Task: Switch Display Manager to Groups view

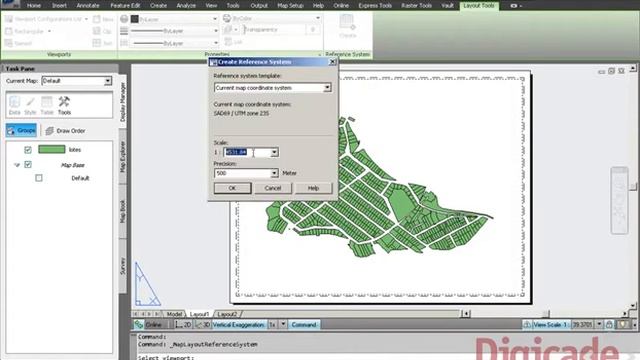Action: point(21,130)
